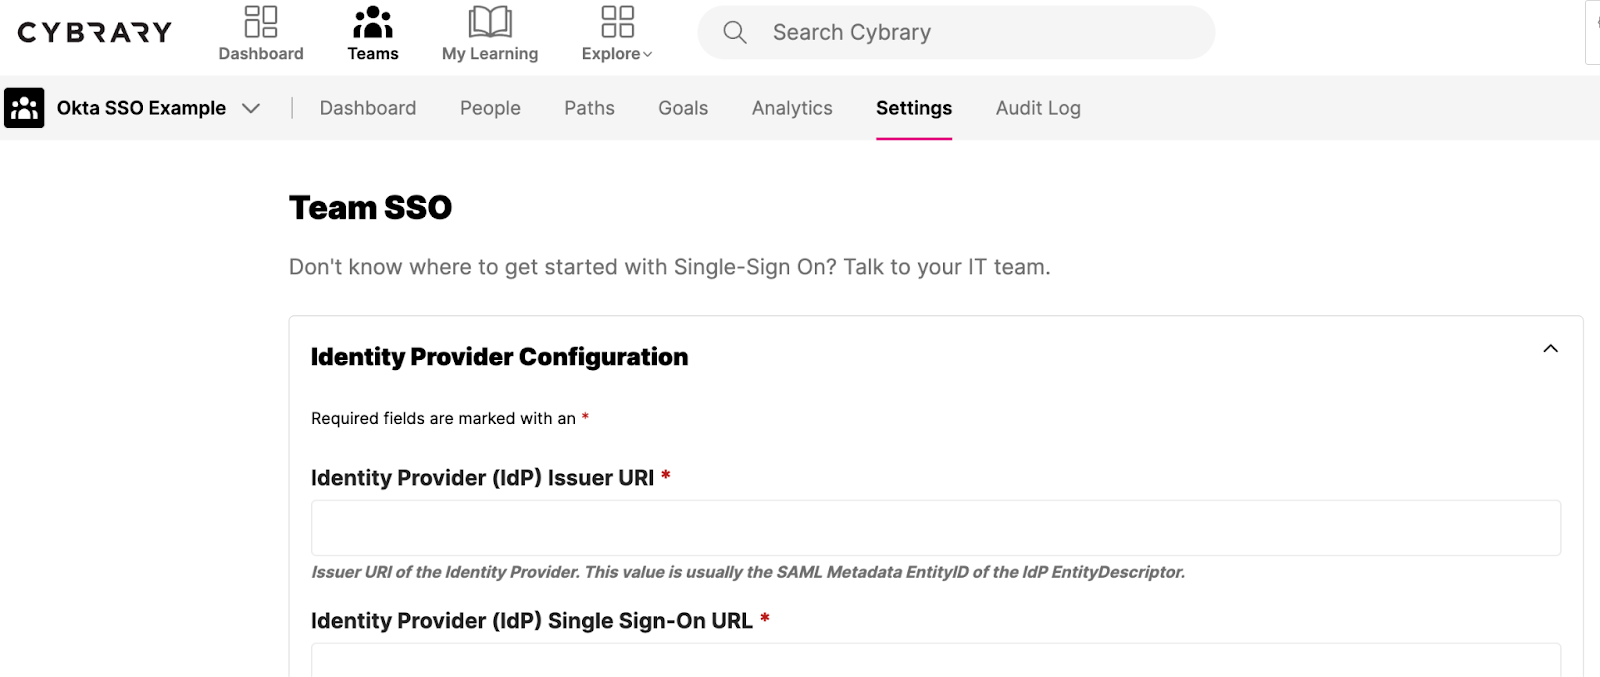The image size is (1600, 677).
Task: Click the Okta SSO Example team avatar
Action: point(24,108)
